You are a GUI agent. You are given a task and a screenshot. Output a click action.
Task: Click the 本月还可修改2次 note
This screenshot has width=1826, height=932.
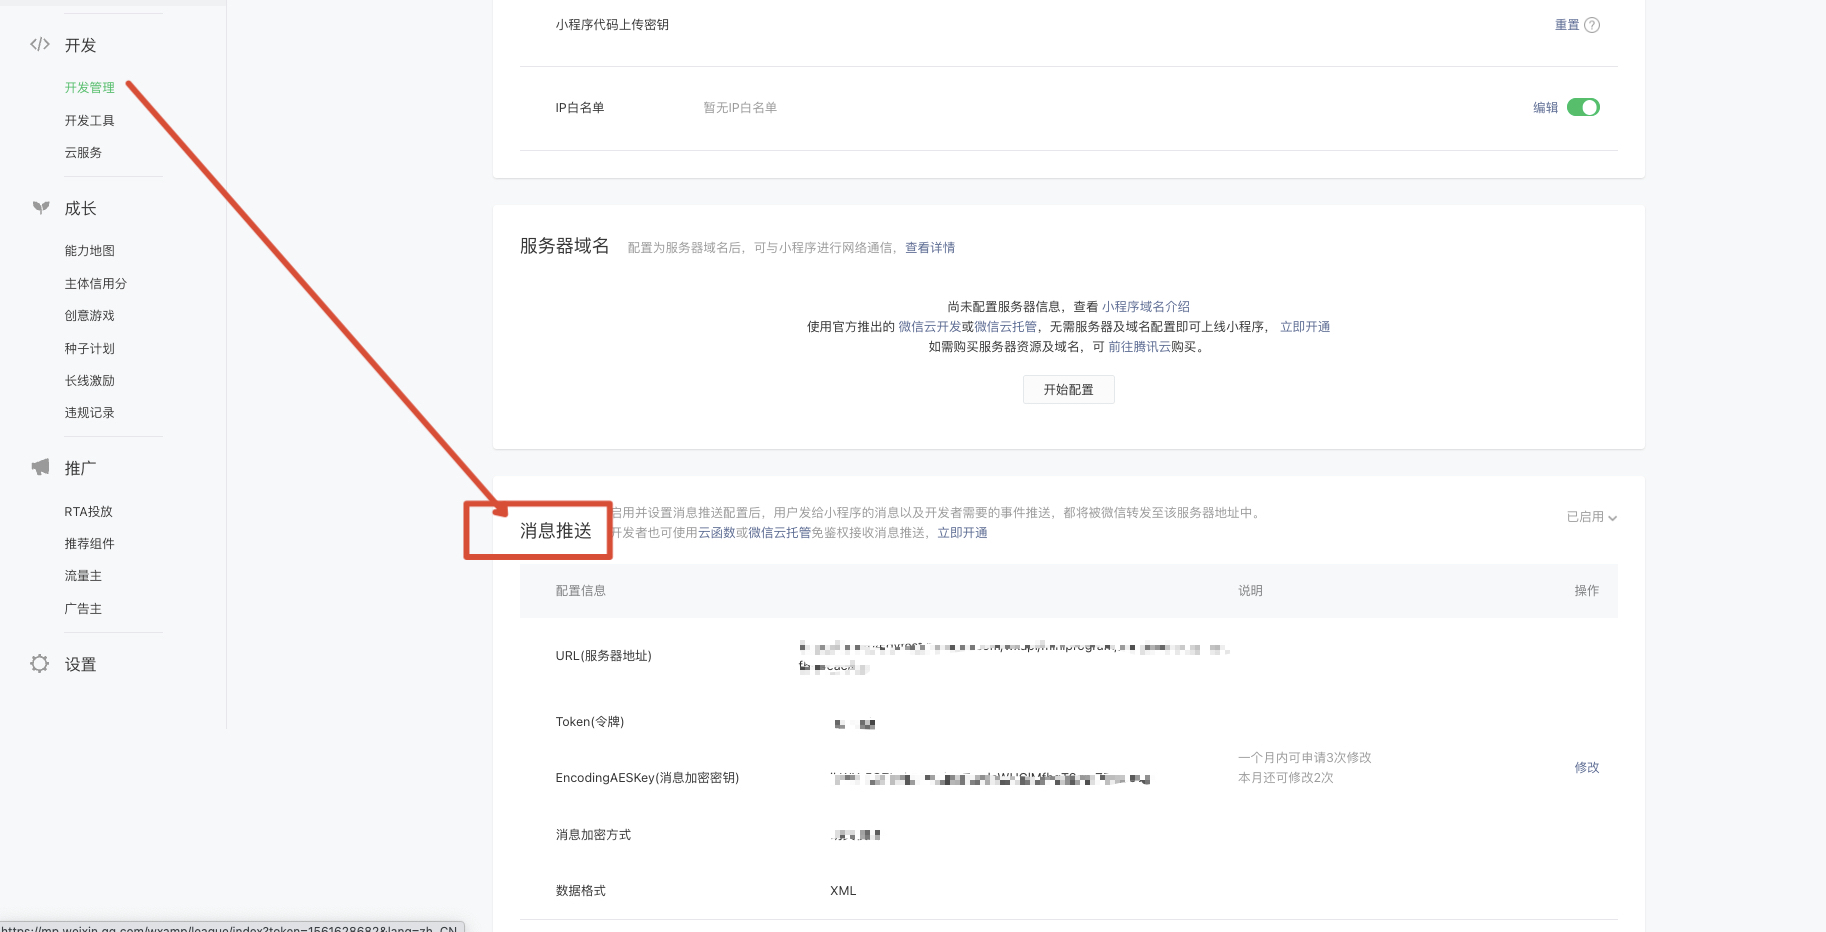click(x=1286, y=778)
